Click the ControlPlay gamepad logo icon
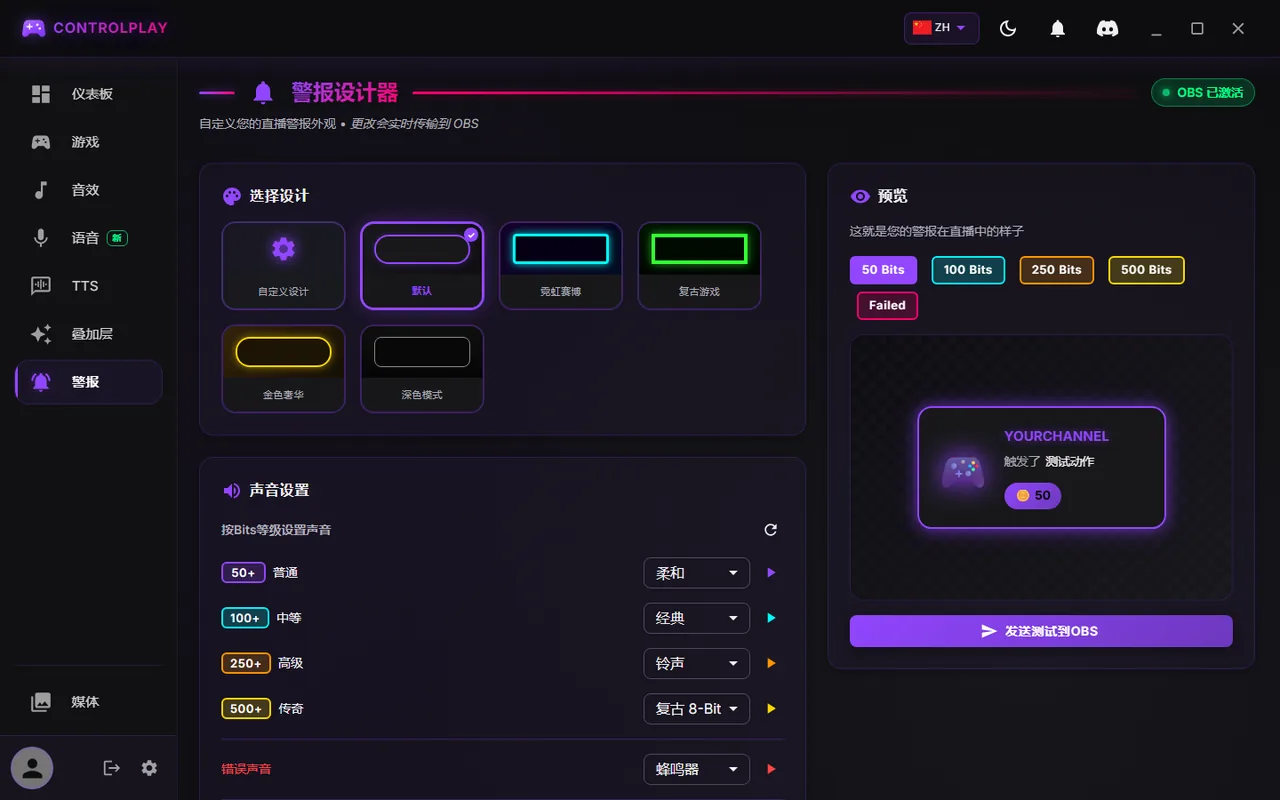The height and width of the screenshot is (800, 1280). coord(34,28)
